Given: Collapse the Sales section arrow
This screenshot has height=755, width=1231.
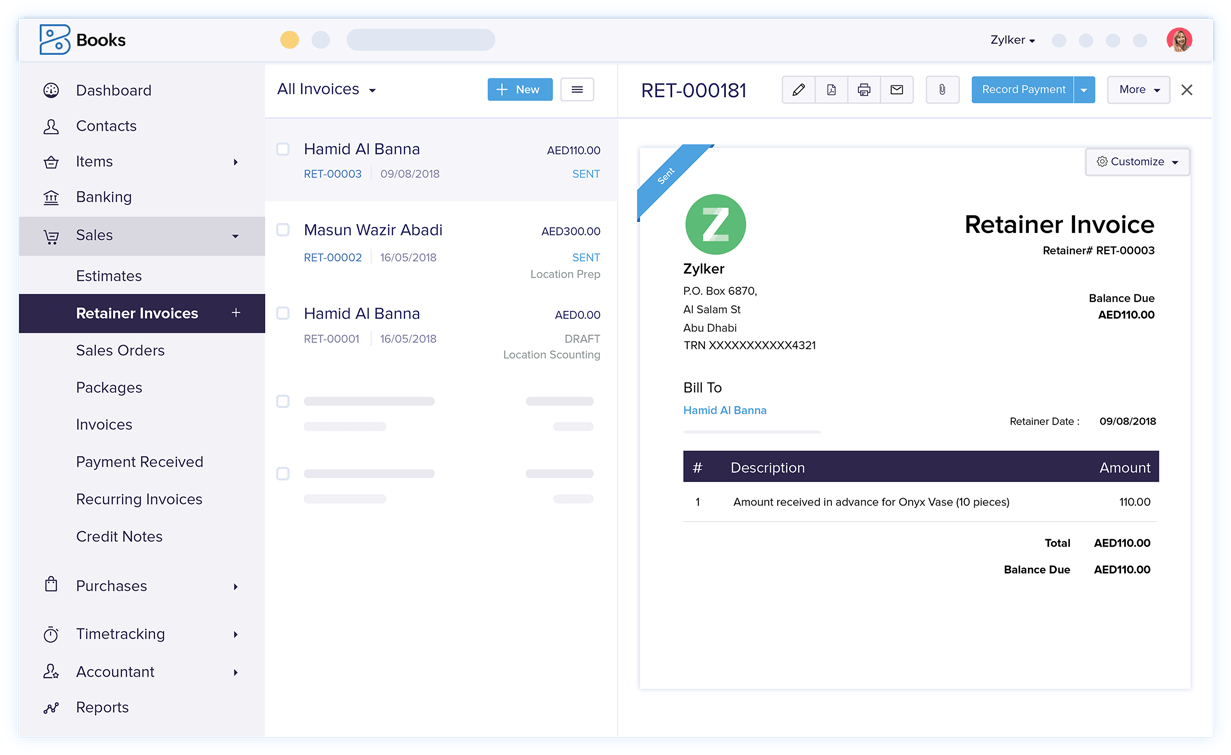Looking at the screenshot, I should coord(236,236).
